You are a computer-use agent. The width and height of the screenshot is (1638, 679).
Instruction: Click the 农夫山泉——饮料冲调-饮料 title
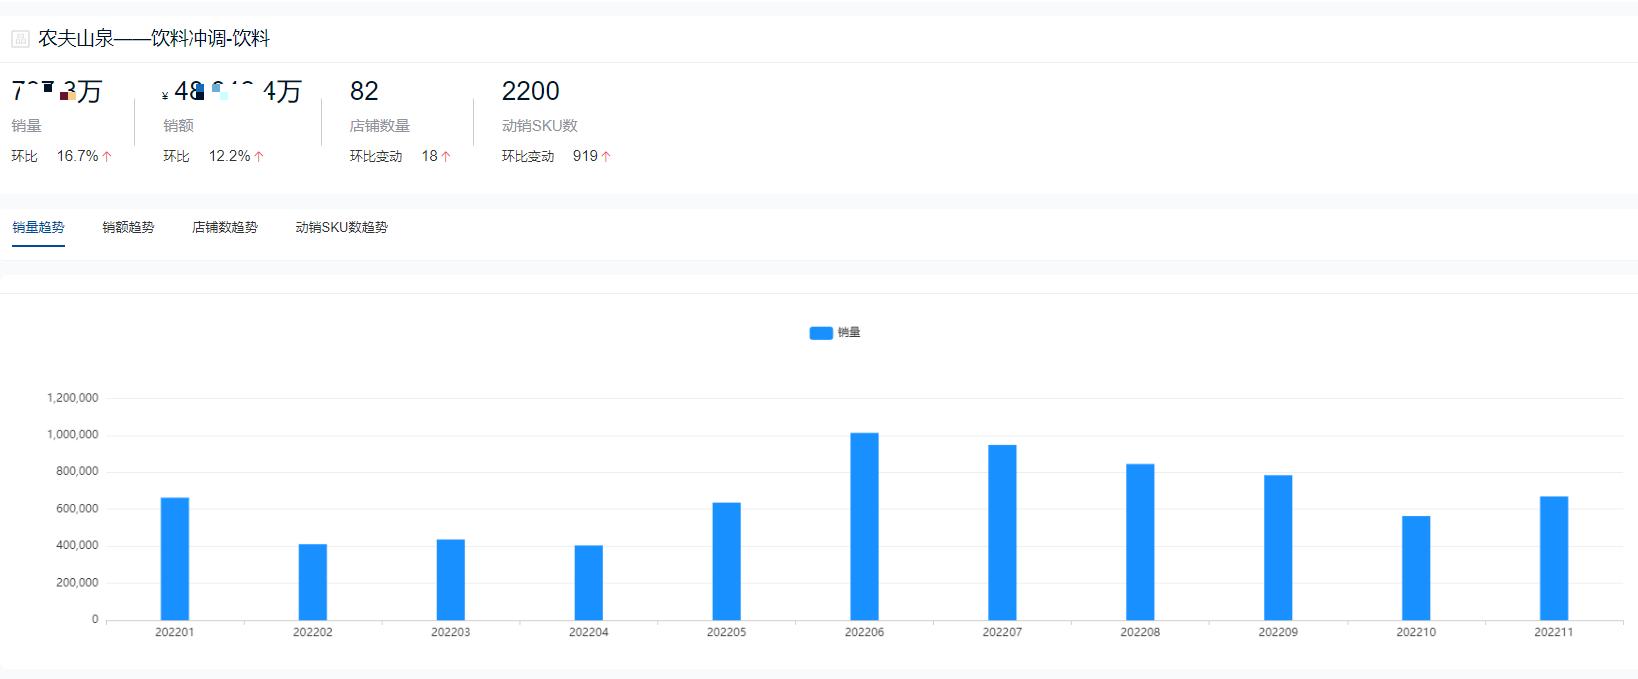click(x=154, y=39)
